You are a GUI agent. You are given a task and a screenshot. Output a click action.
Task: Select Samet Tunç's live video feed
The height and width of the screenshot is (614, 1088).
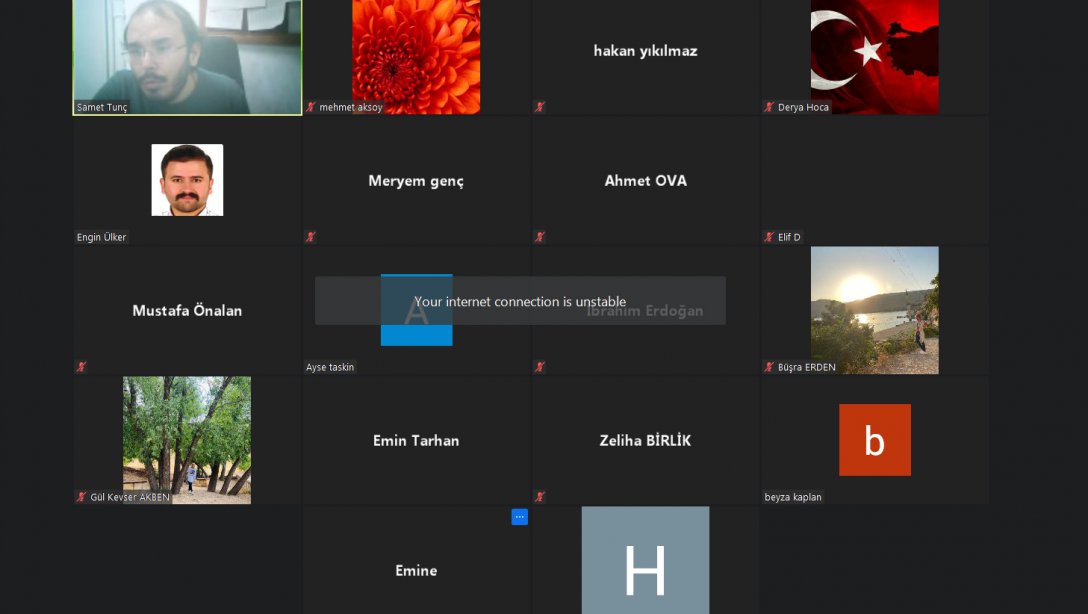point(187,57)
